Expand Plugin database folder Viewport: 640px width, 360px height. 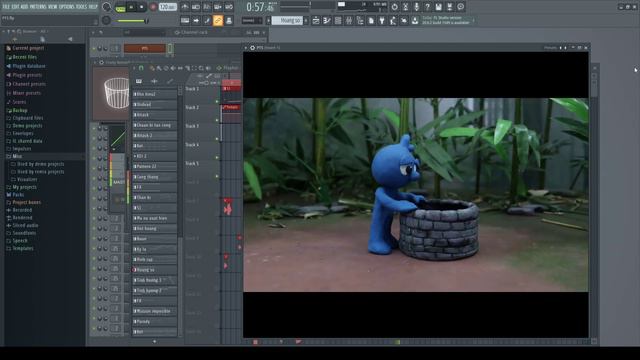coord(29,66)
